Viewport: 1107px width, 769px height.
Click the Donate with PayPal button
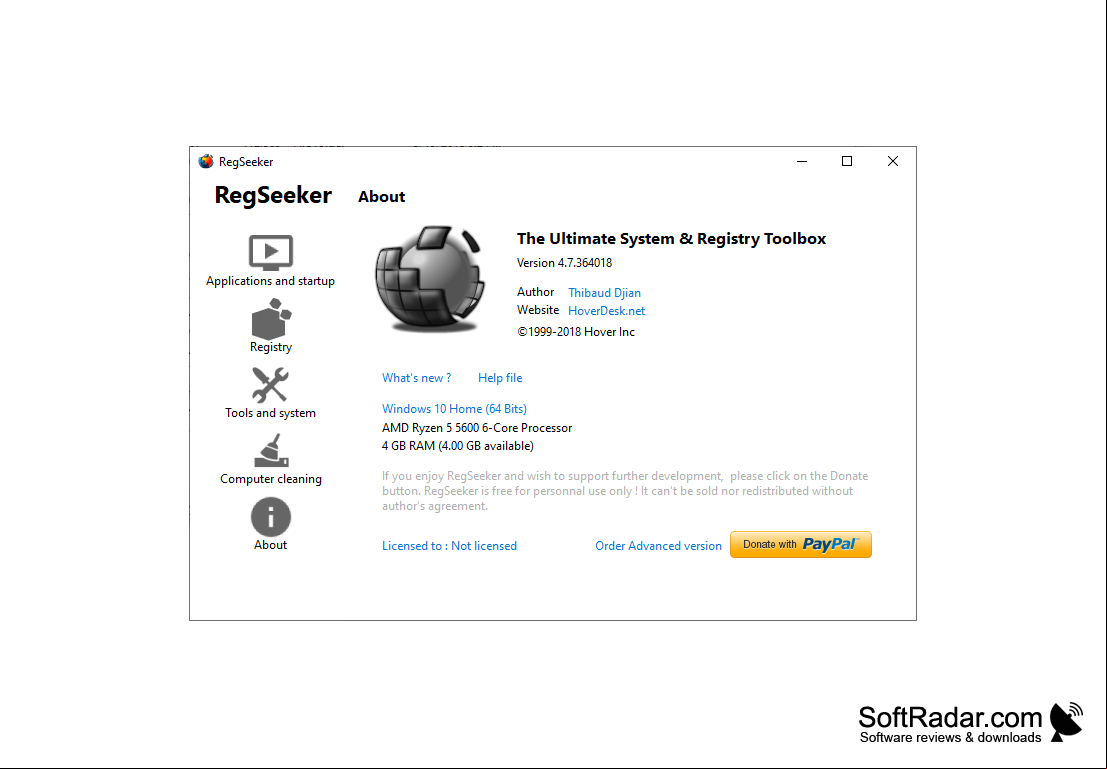click(x=801, y=544)
